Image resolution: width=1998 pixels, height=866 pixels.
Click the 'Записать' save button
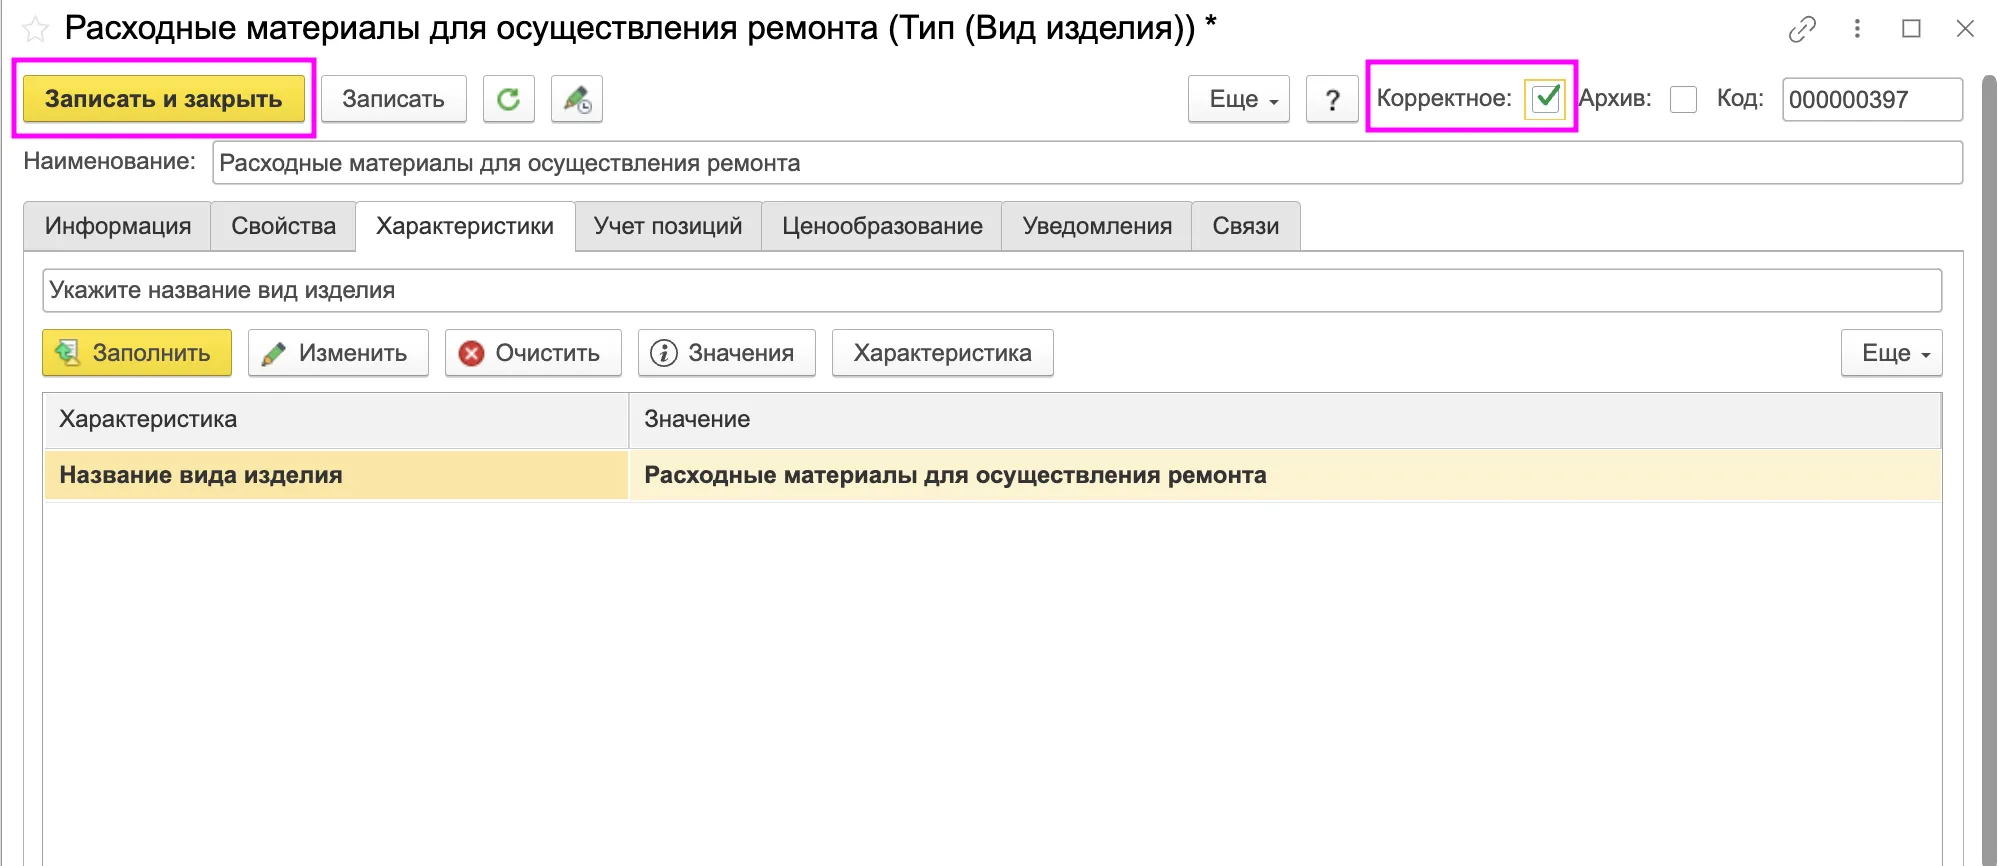coord(394,99)
